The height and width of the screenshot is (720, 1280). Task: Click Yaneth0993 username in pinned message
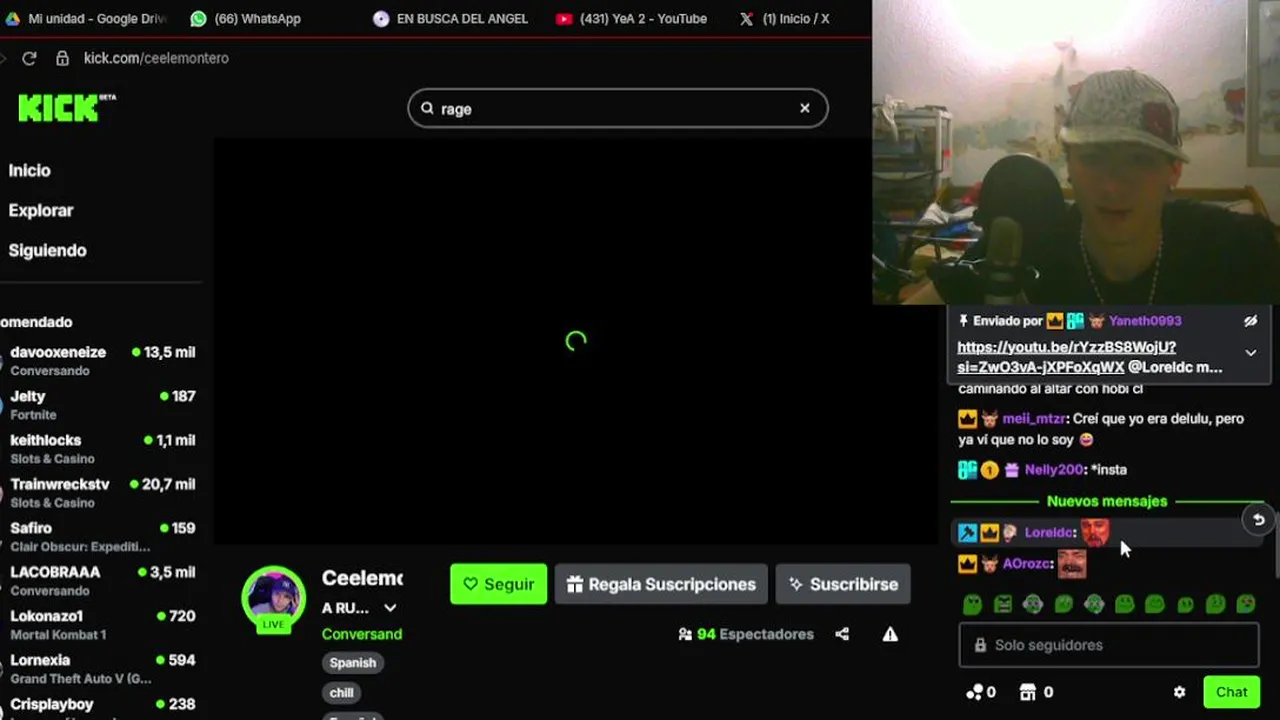1145,321
